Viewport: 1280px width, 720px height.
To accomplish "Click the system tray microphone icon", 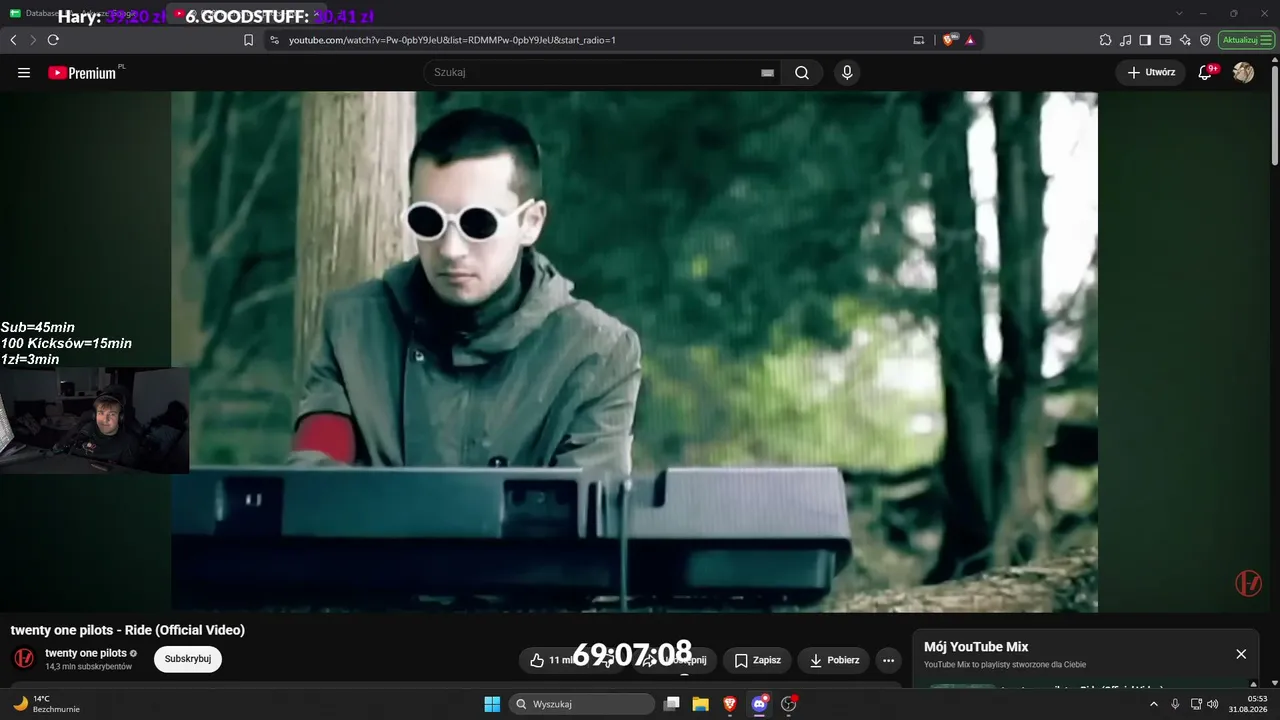I will (1175, 704).
